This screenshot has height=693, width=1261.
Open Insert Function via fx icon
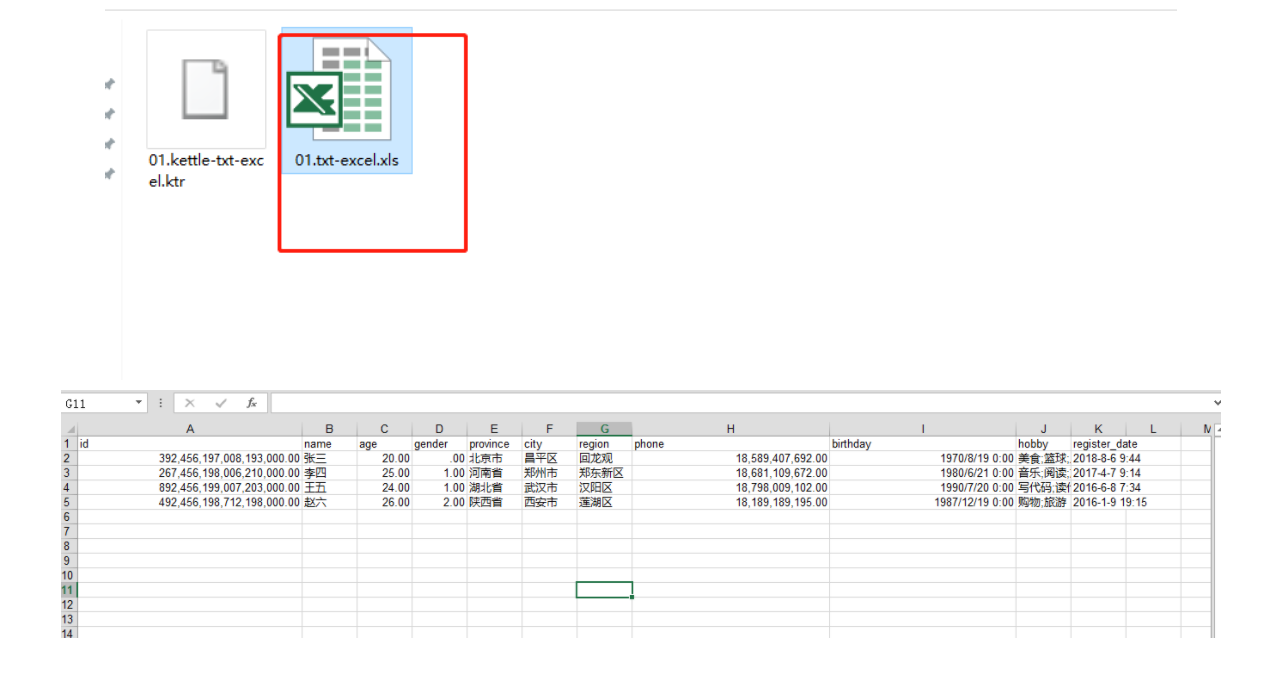(252, 403)
